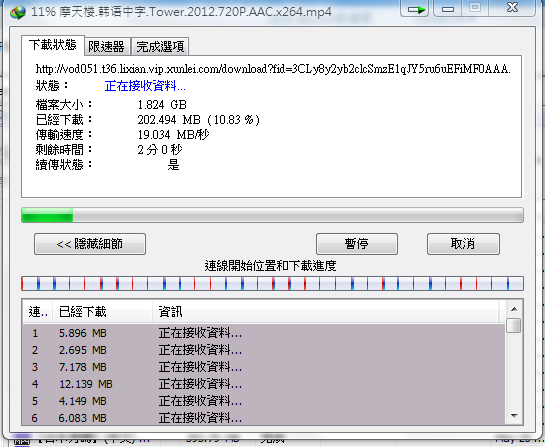
Task: Click the 連.. column header
Action: pyautogui.click(x=38, y=312)
